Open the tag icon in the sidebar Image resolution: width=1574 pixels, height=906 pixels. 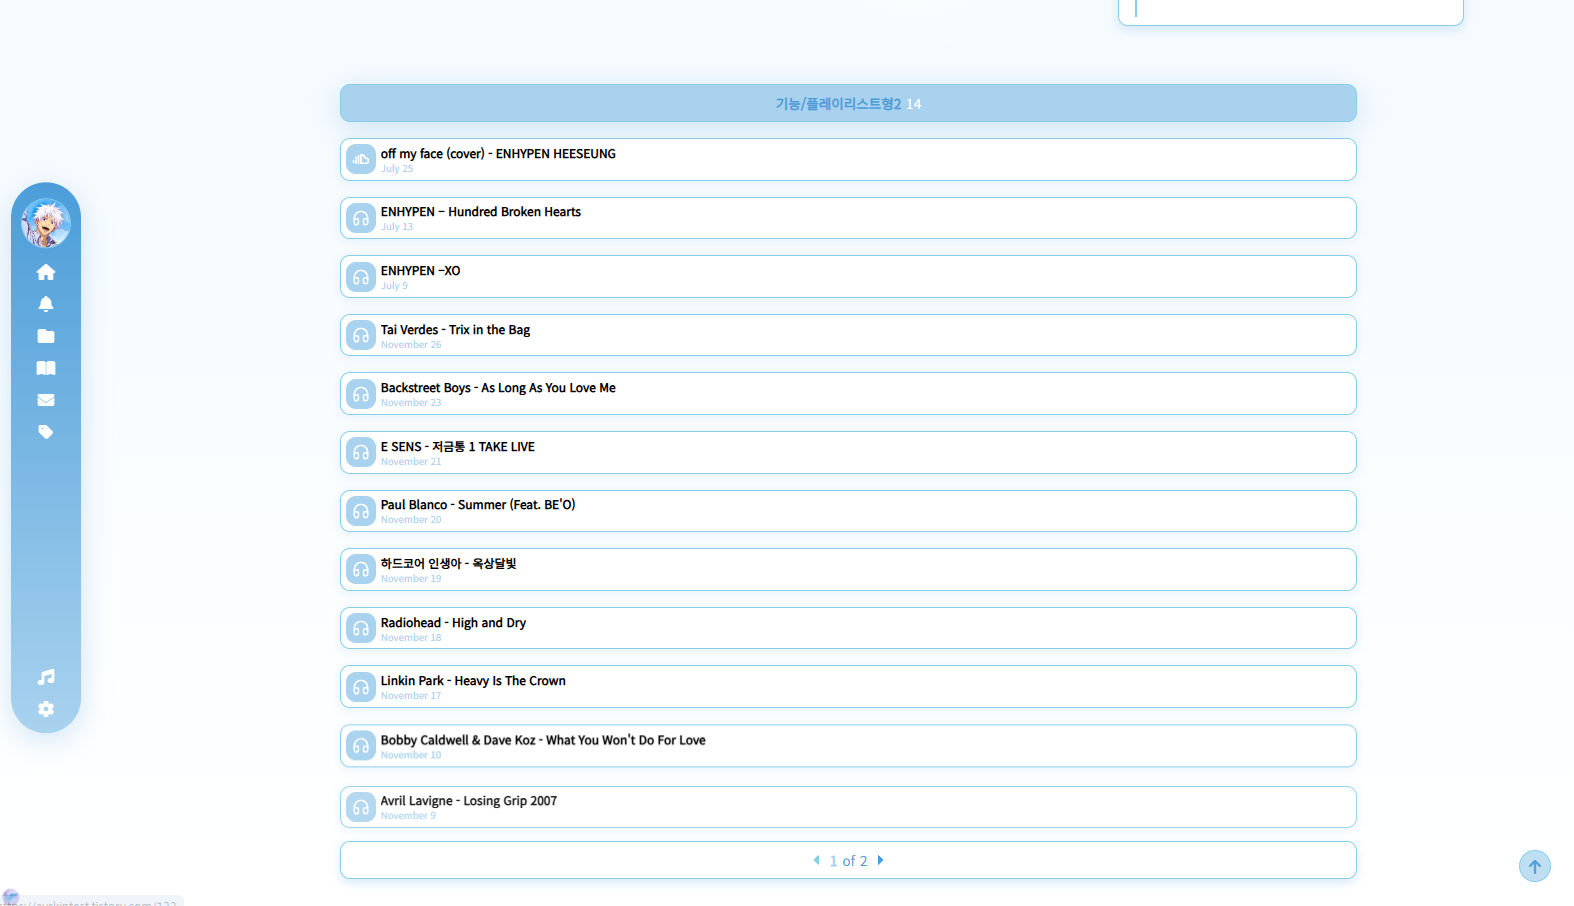click(46, 432)
